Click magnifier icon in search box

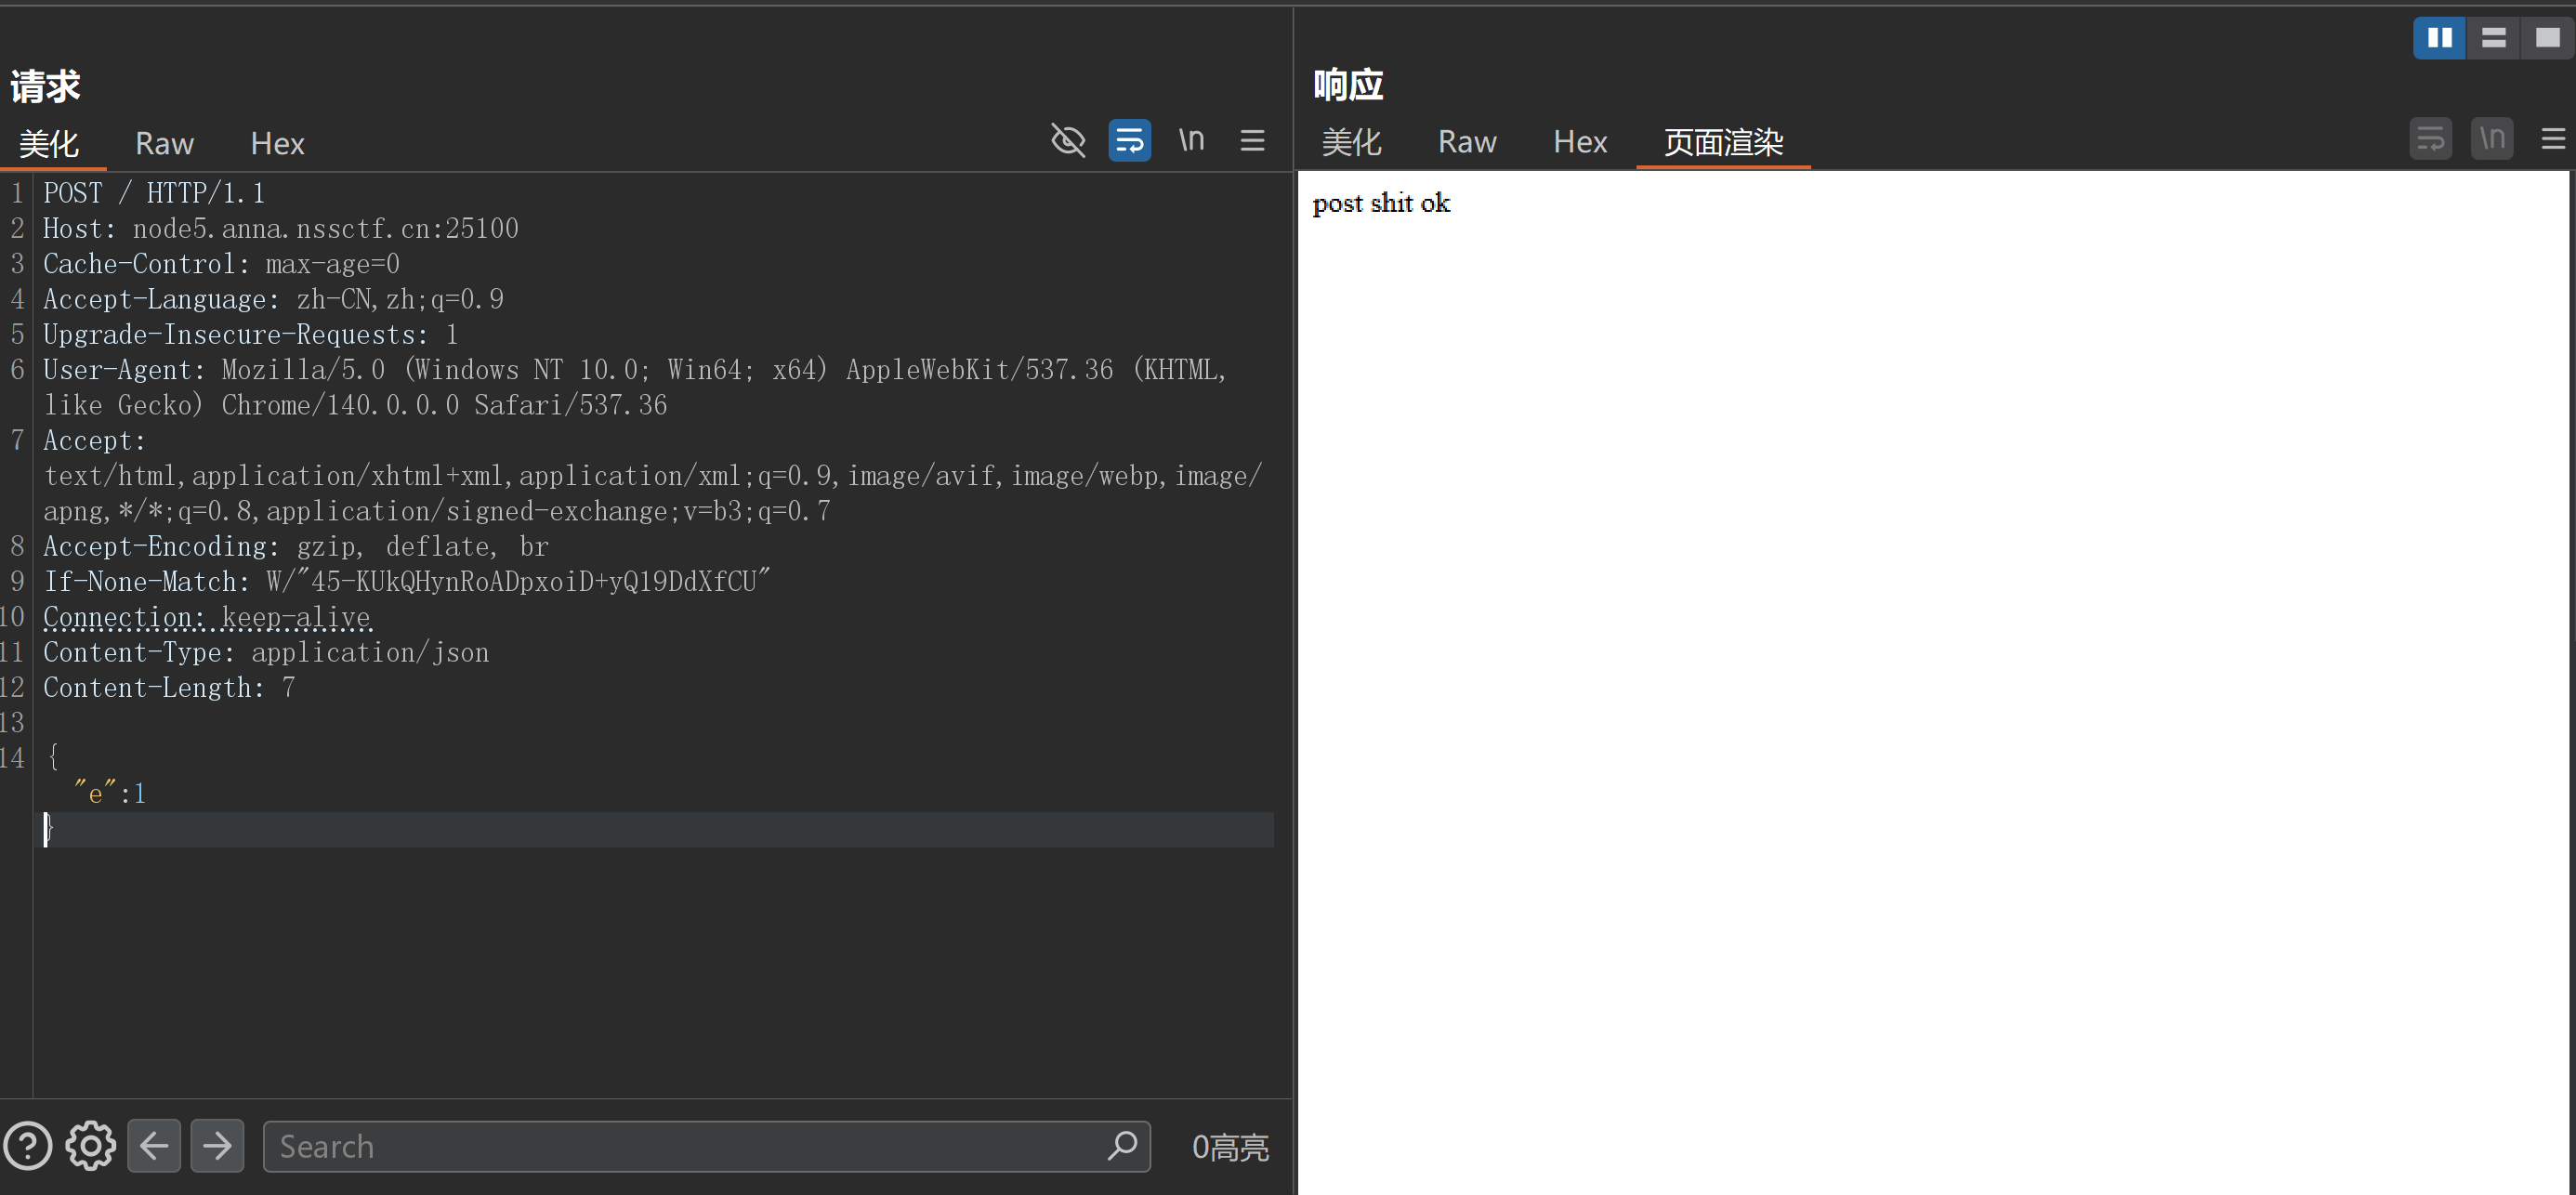pyautogui.click(x=1122, y=1145)
